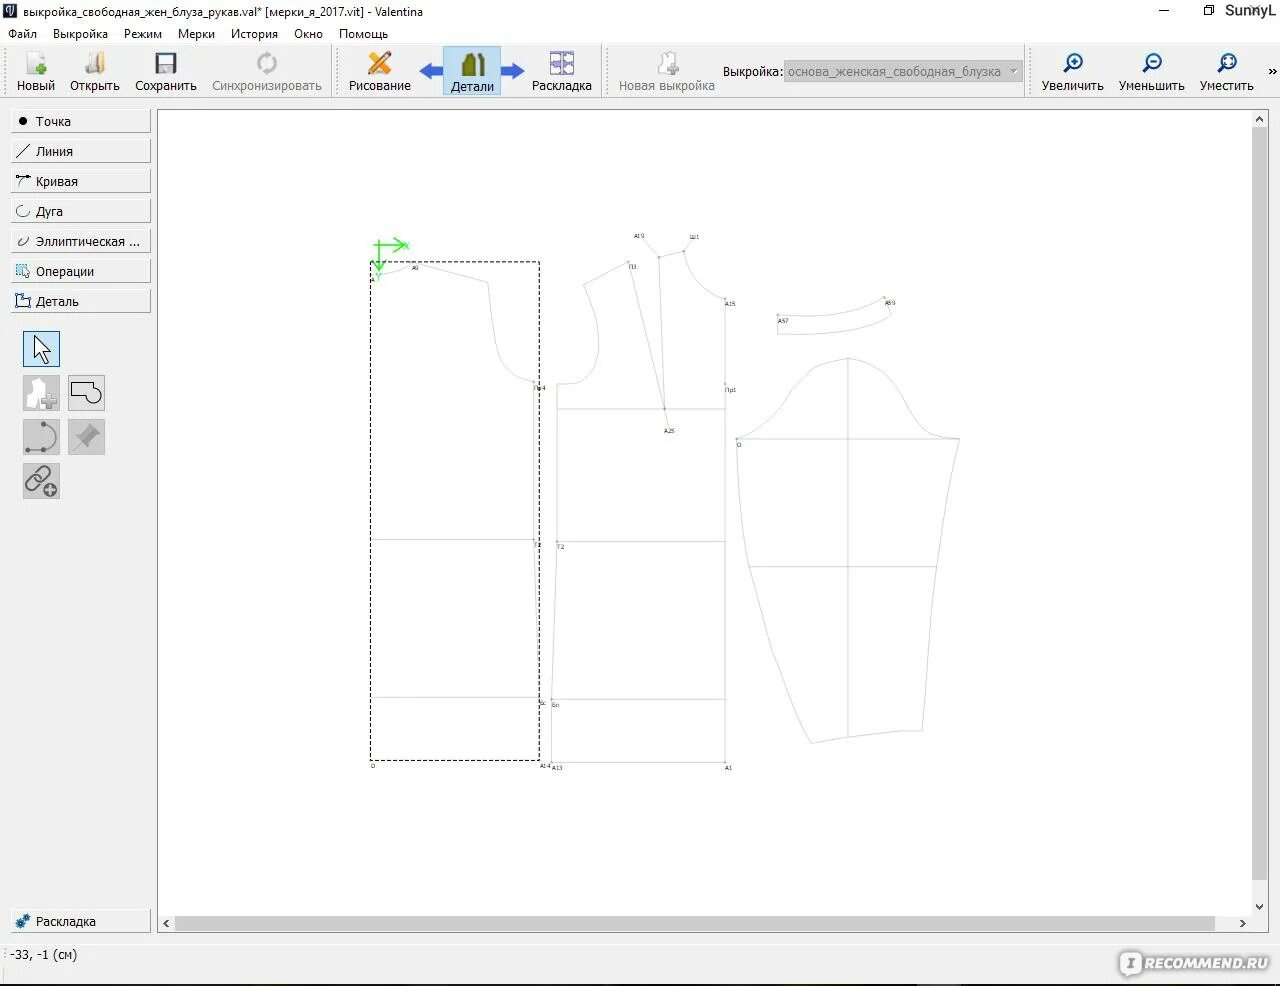Image resolution: width=1280 pixels, height=986 pixels.
Task: Open a pattern with Открыть icon
Action: click(95, 71)
